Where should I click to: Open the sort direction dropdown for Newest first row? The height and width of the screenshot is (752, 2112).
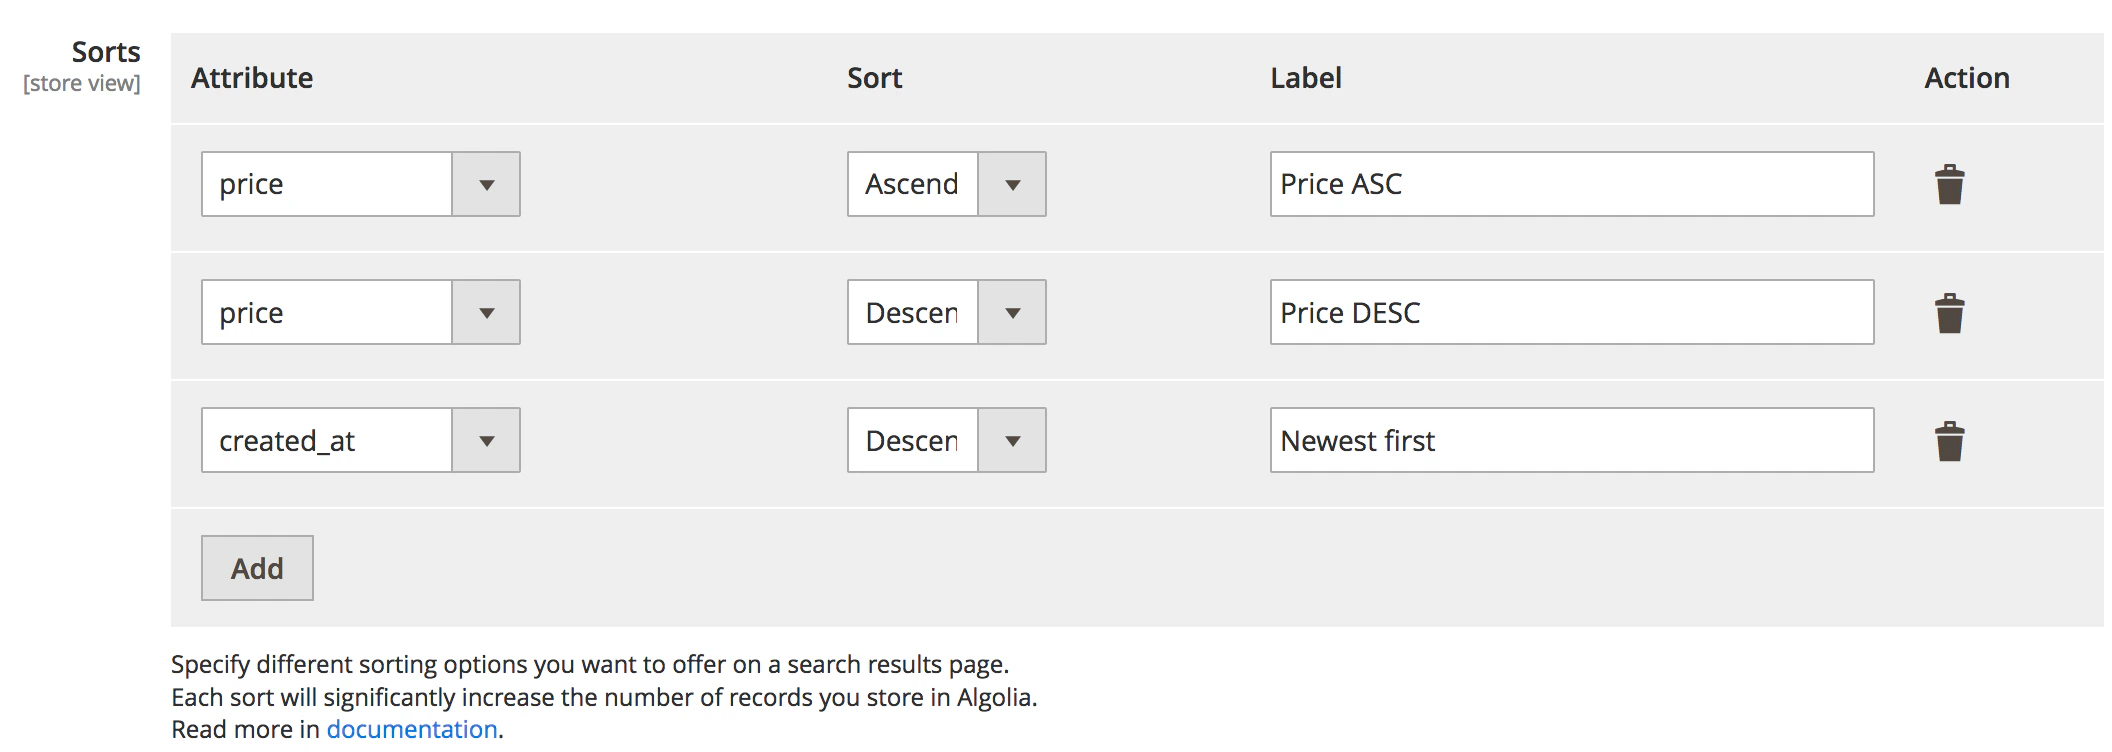click(1013, 440)
